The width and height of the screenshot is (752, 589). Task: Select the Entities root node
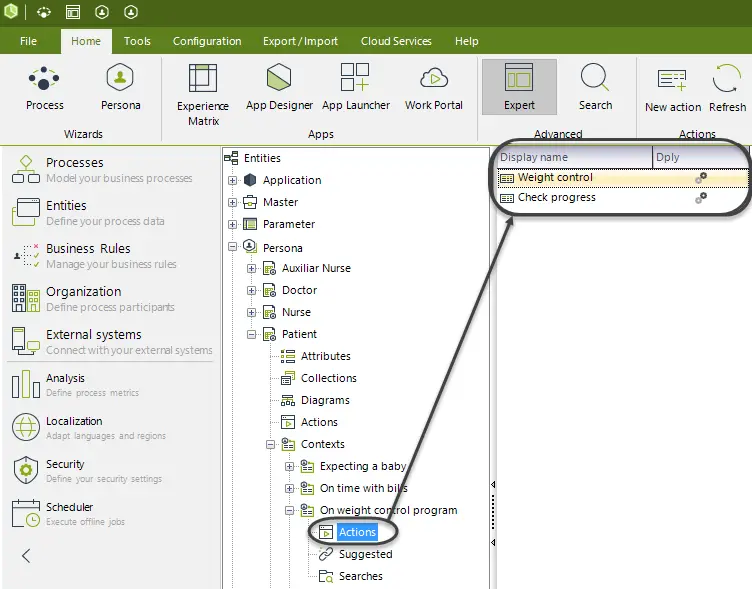point(262,158)
